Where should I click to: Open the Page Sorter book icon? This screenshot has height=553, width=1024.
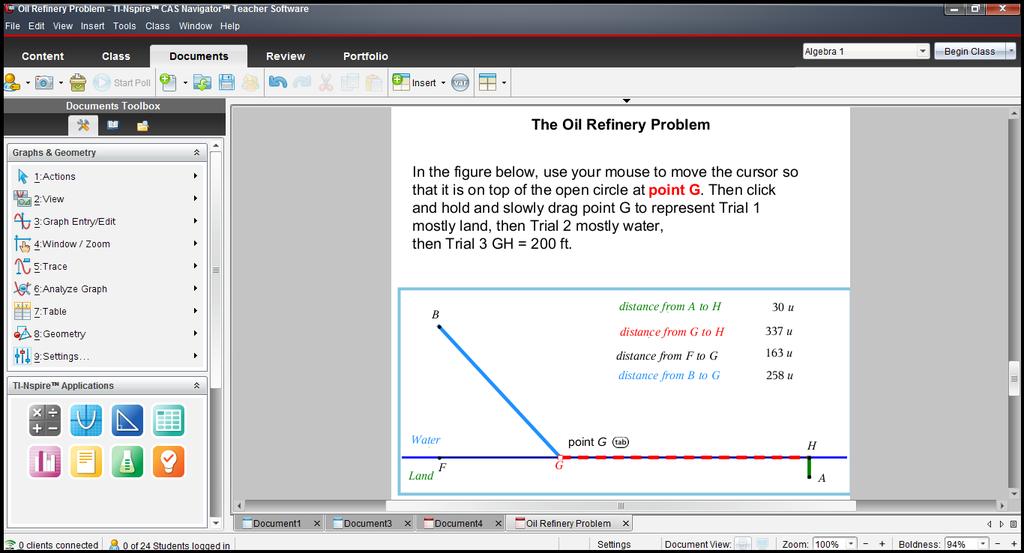[113, 125]
